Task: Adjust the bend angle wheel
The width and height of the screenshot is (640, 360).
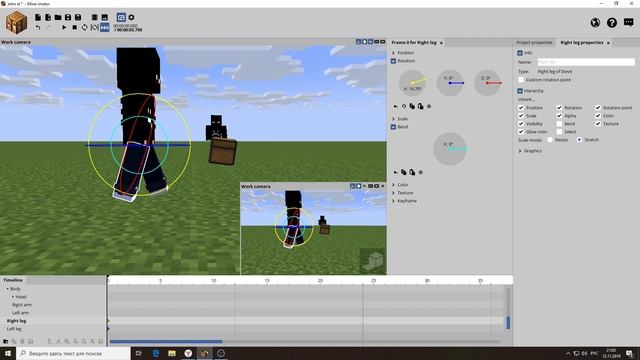Action: point(450,149)
